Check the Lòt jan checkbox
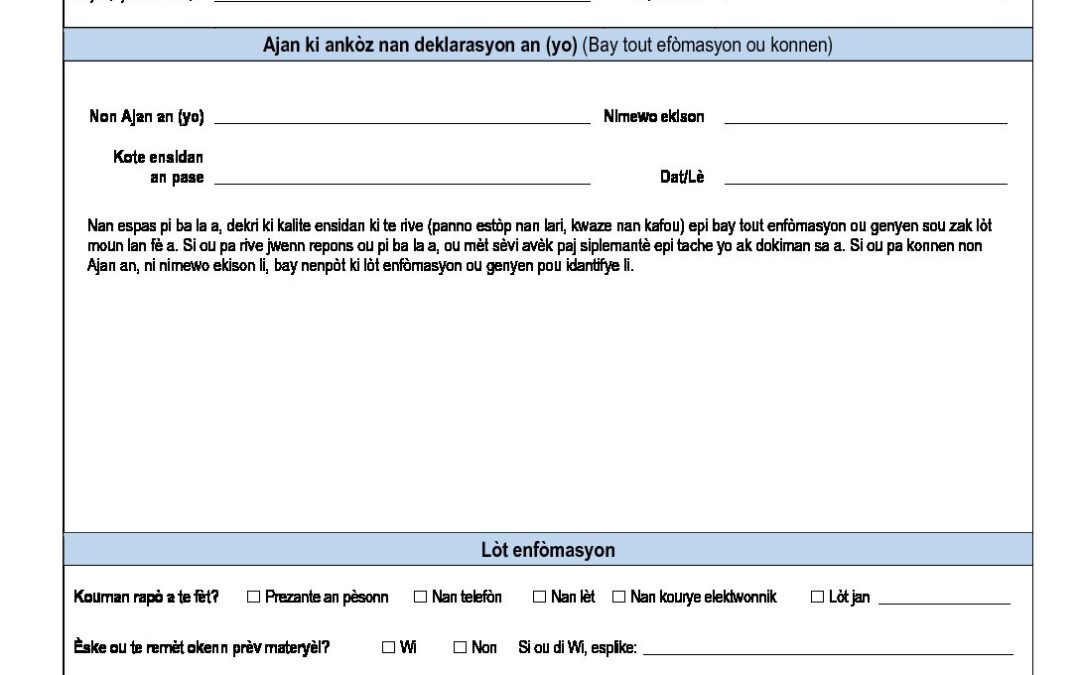This screenshot has height=675, width=1080. [817, 597]
